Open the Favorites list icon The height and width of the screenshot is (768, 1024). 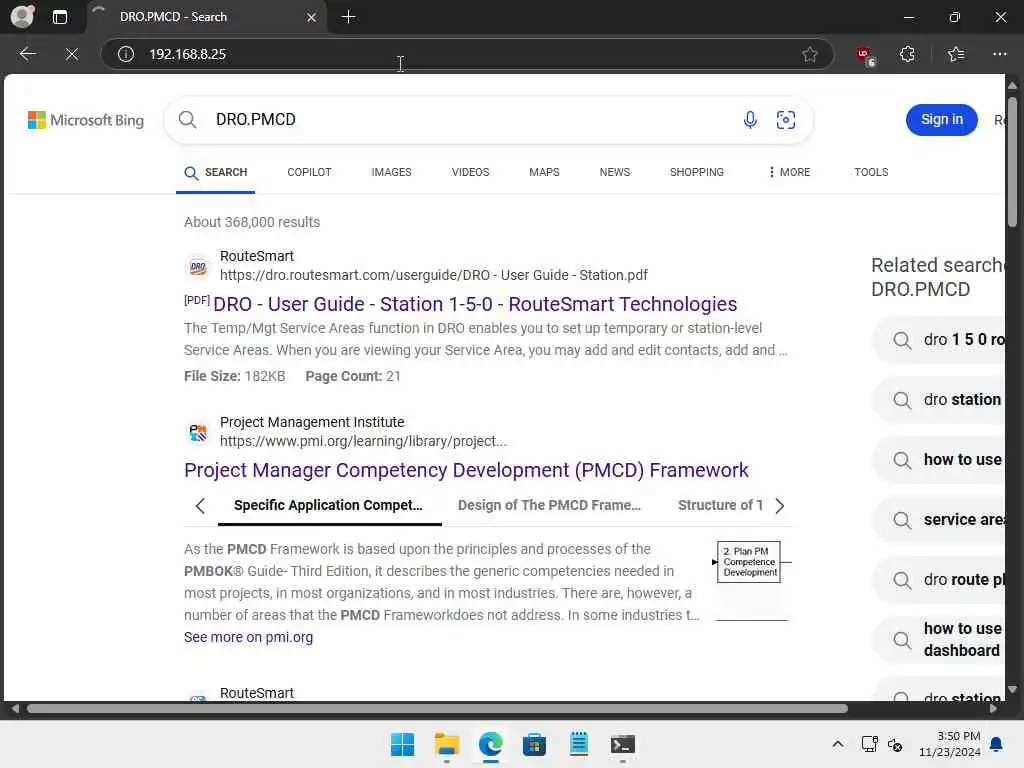[x=955, y=54]
